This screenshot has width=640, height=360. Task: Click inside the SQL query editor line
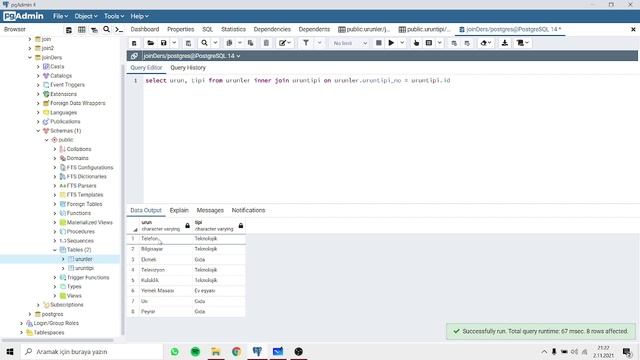(298, 80)
